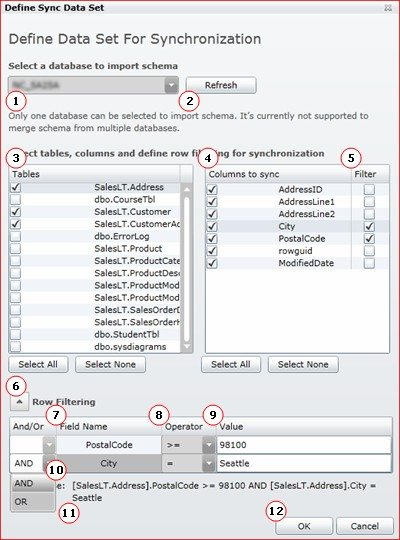400x540 pixels.
Task: Check the dbo.StudentTbl table checkbox
Action: tap(16, 334)
